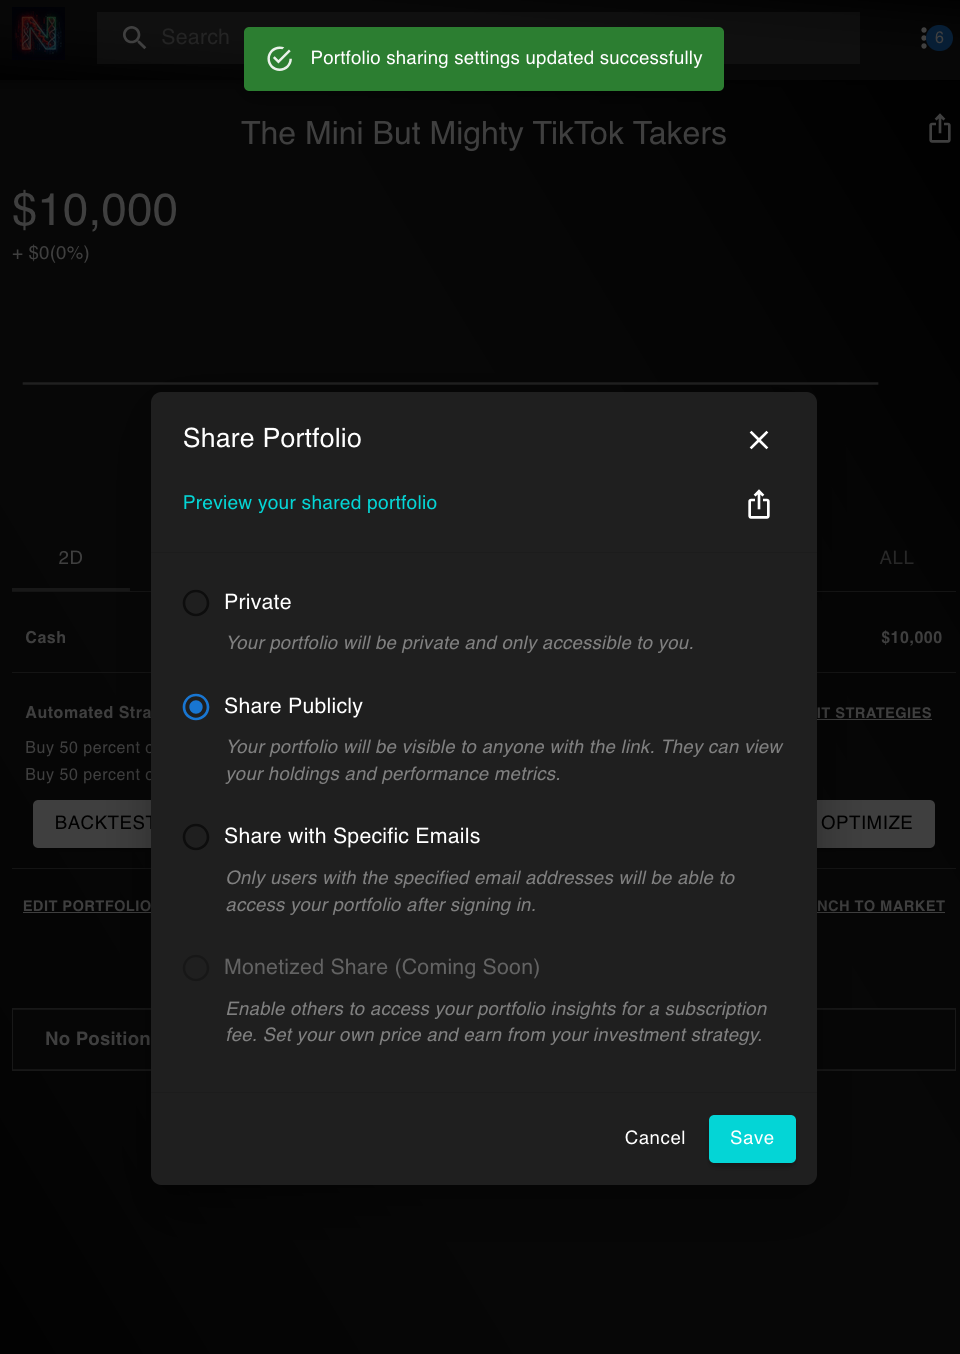Click the N app logo
Screen dimensions: 960x1354
point(39,36)
